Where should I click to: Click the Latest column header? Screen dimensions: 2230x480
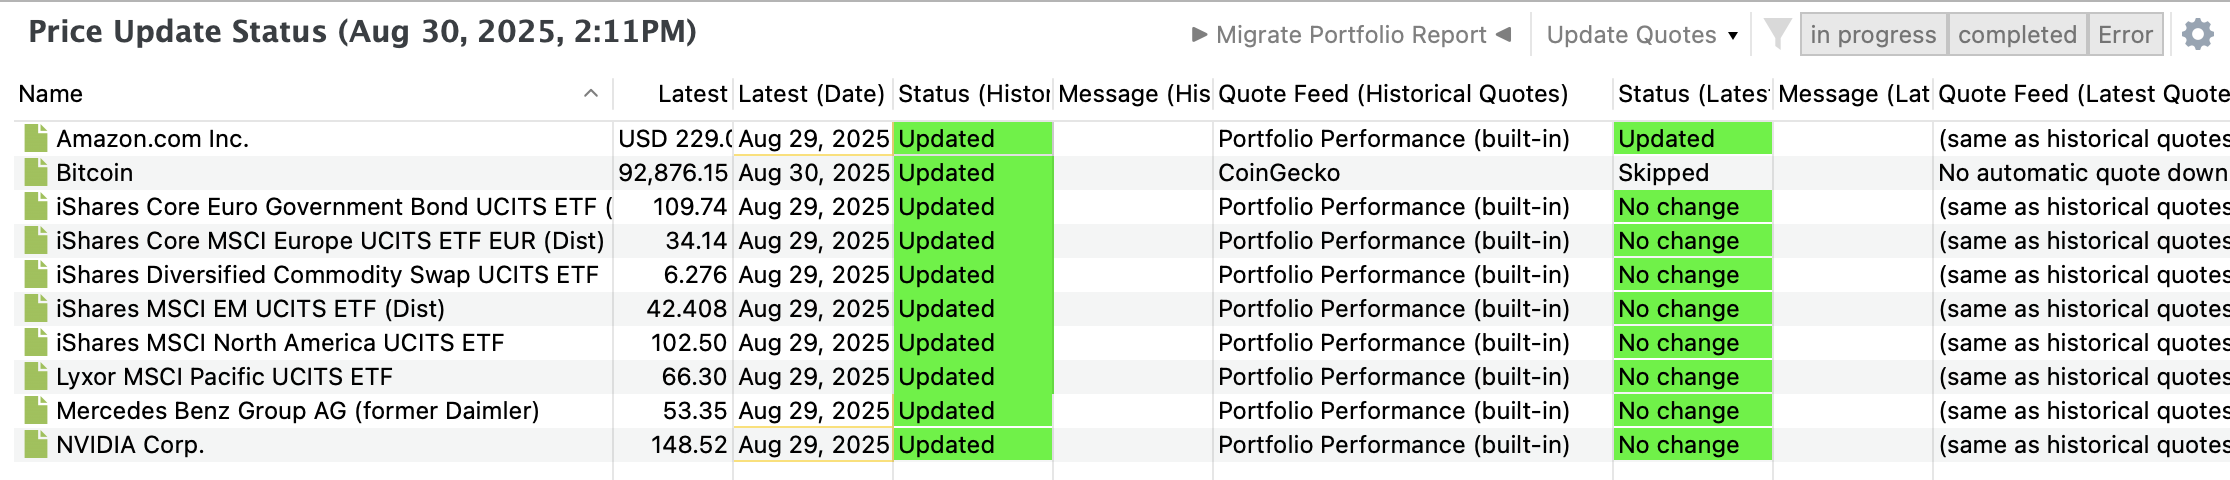[692, 94]
